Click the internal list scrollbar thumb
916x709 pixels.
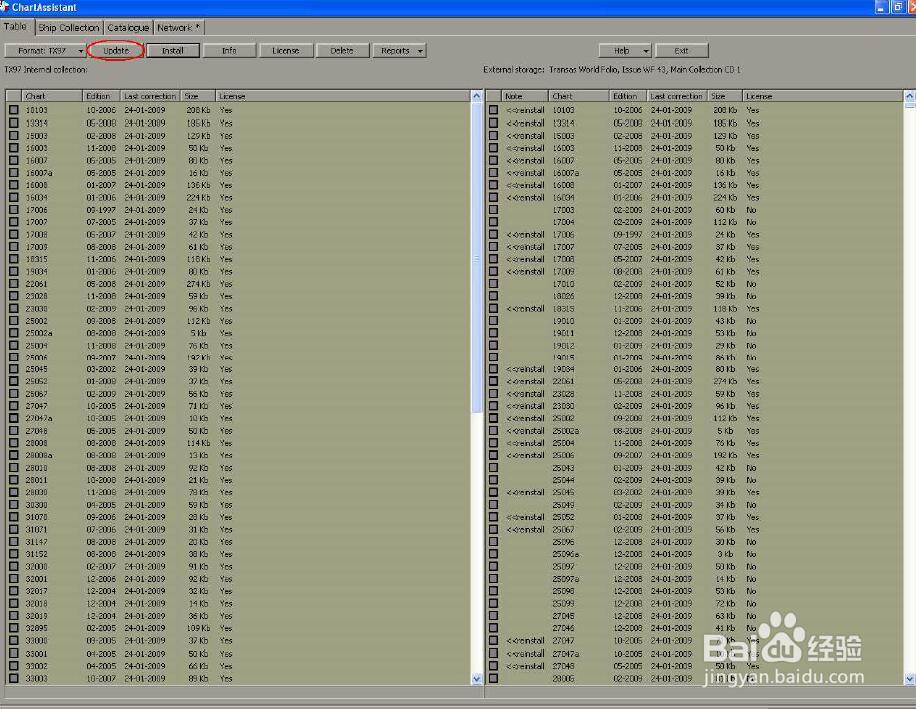click(477, 257)
